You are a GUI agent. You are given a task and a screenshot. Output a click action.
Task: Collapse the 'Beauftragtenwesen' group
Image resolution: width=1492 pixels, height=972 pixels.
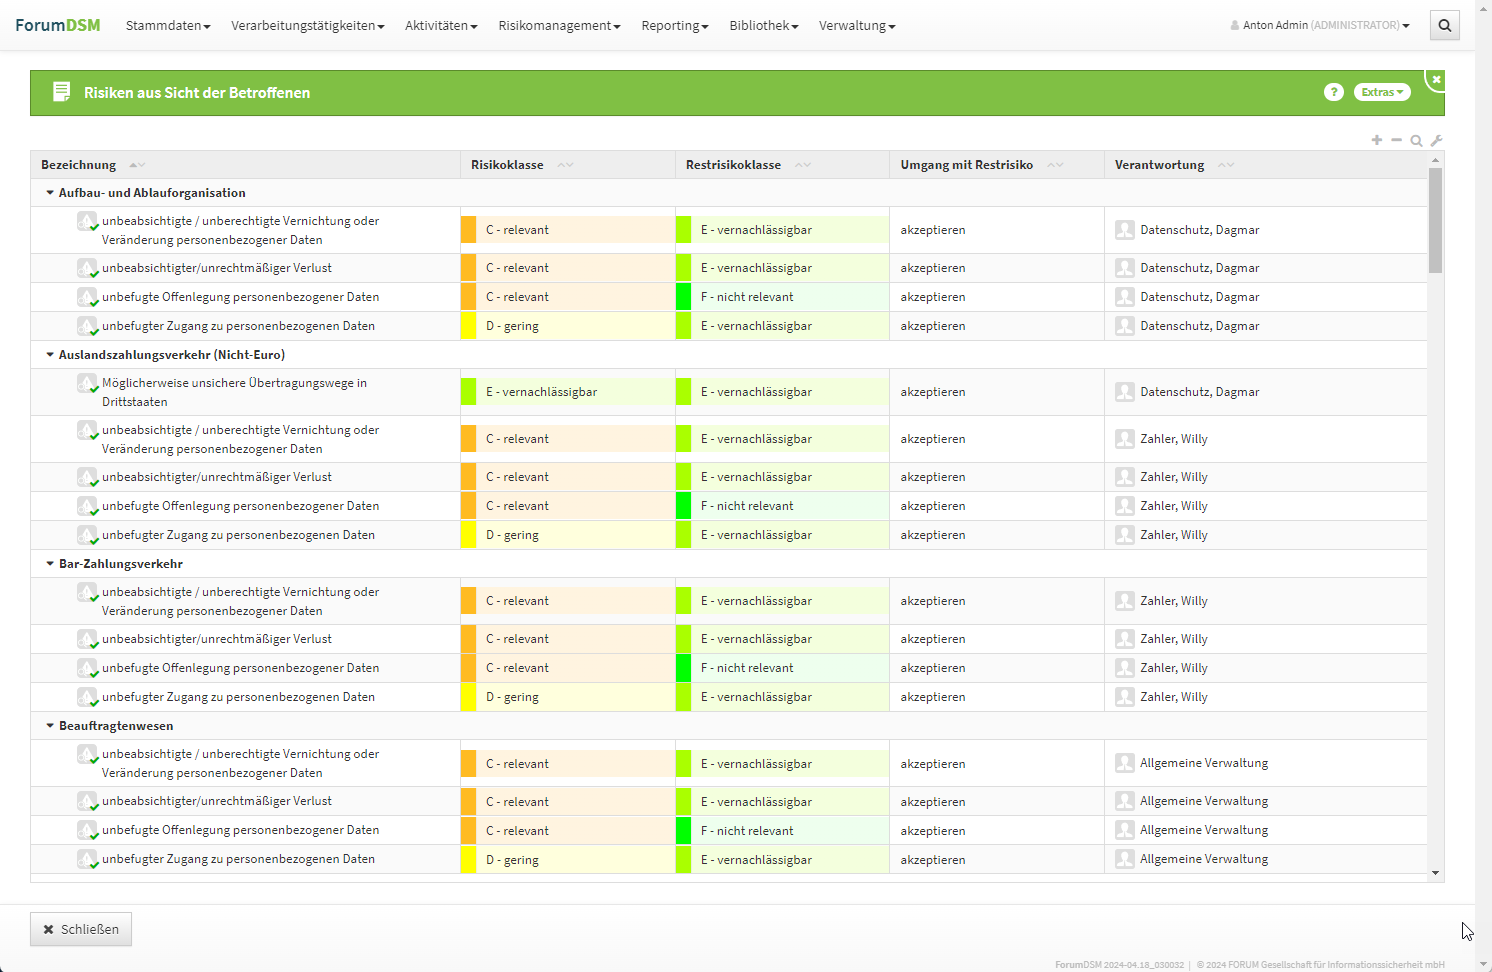pos(50,726)
